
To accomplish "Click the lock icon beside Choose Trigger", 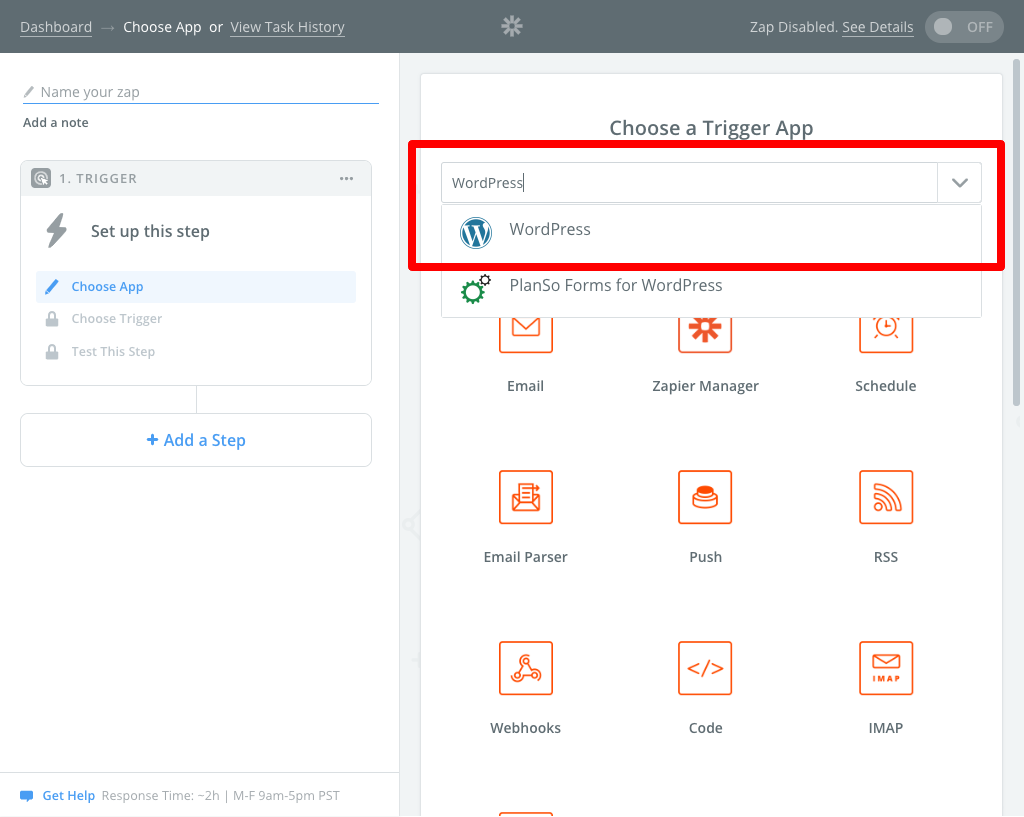I will tap(52, 319).
